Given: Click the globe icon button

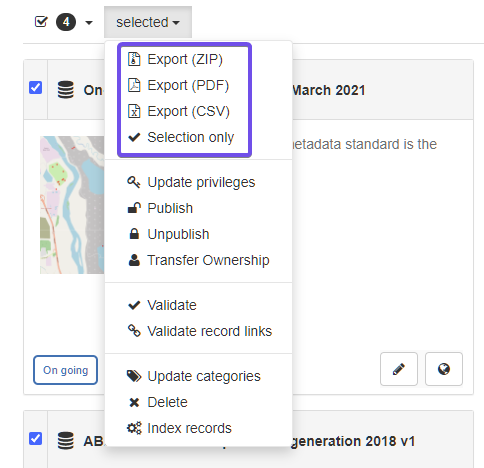Looking at the screenshot, I should pyautogui.click(x=444, y=369).
